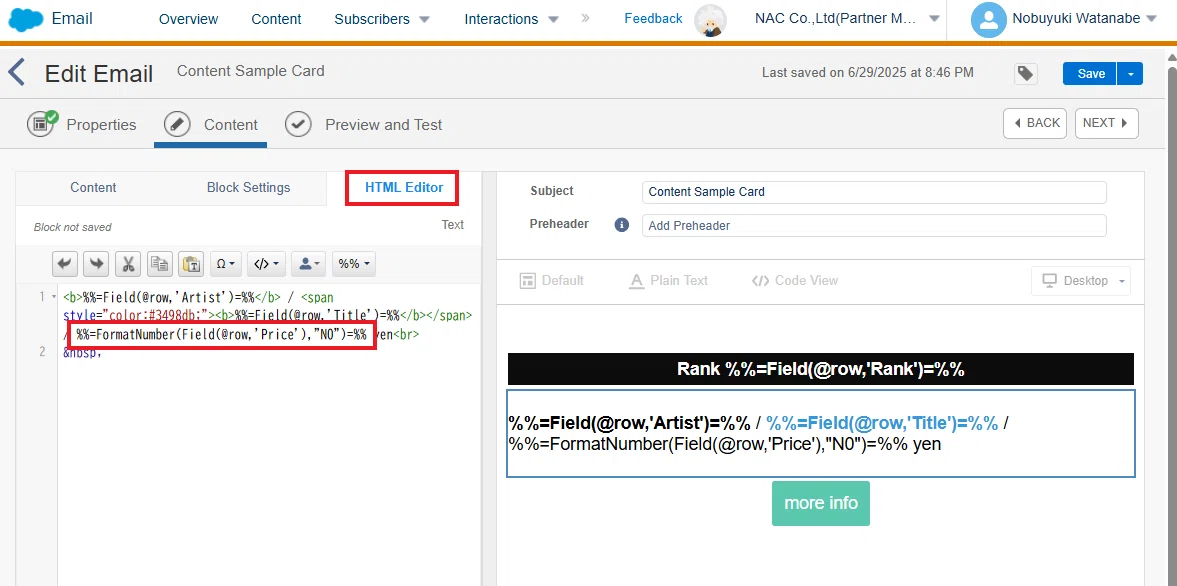
Task: Click the user profile avatar icon
Action: [988, 20]
